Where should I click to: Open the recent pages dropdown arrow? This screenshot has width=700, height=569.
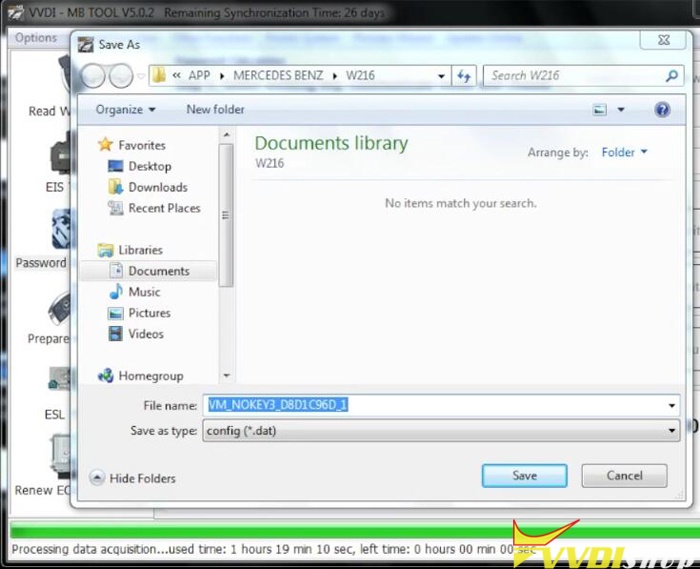coord(141,76)
